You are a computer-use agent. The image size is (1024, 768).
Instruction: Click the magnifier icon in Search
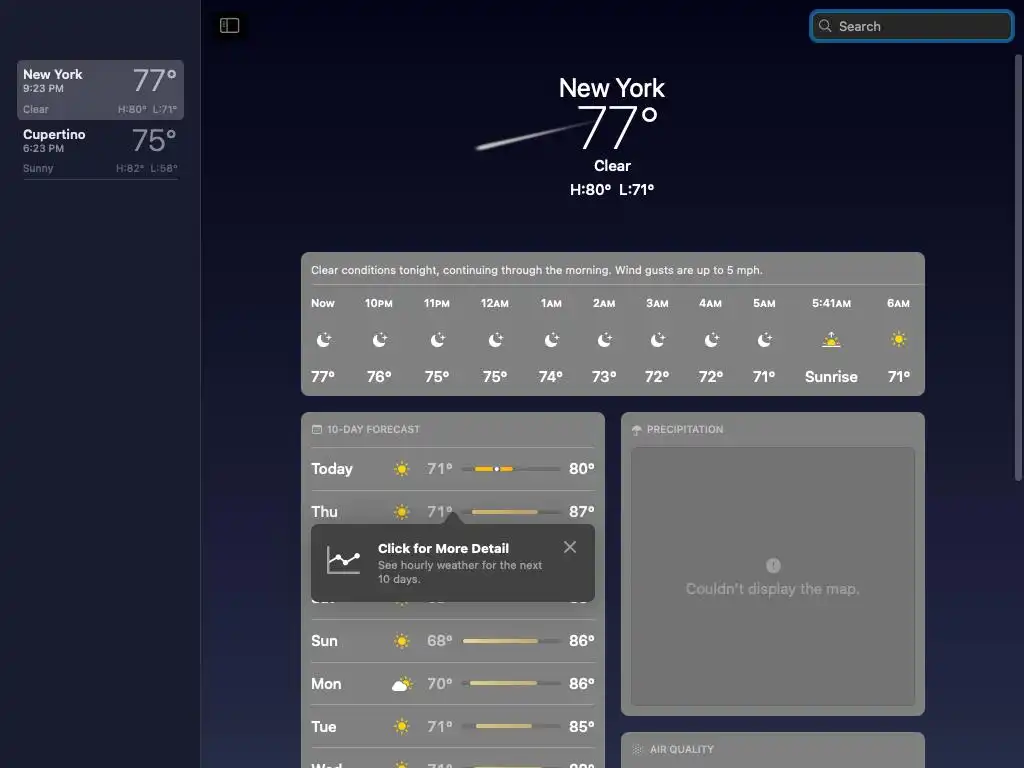coord(825,26)
